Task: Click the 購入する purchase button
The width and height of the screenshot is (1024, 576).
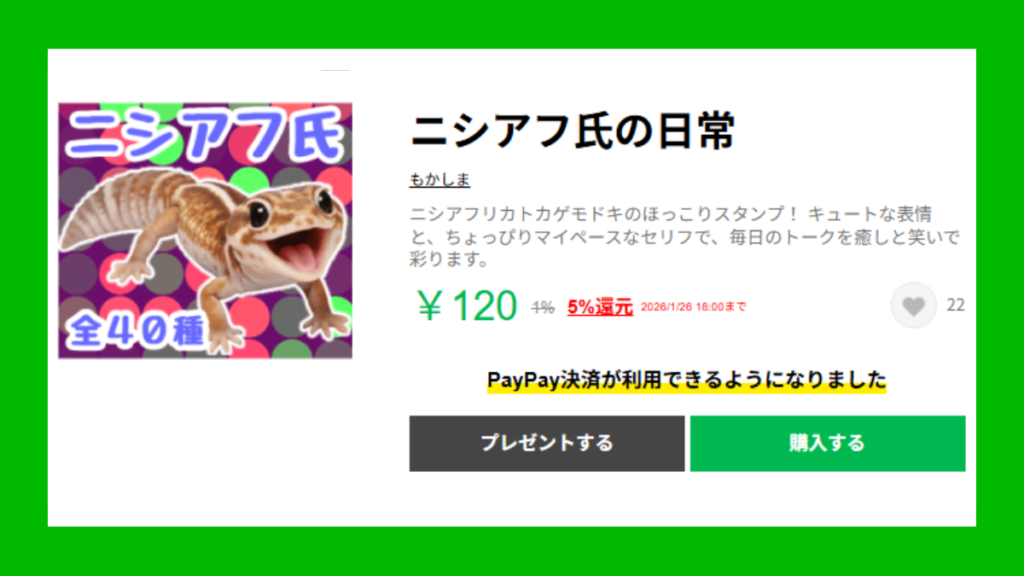Action: click(827, 443)
